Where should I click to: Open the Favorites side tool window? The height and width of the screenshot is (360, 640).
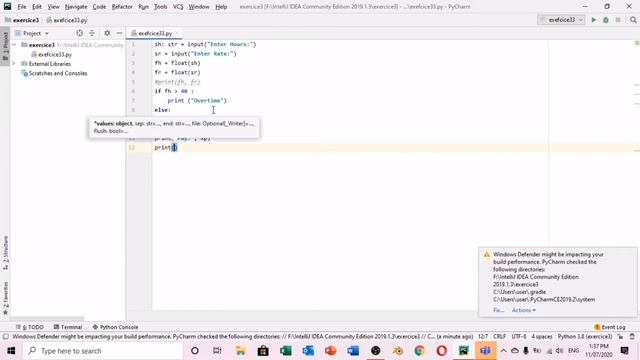click(5, 298)
